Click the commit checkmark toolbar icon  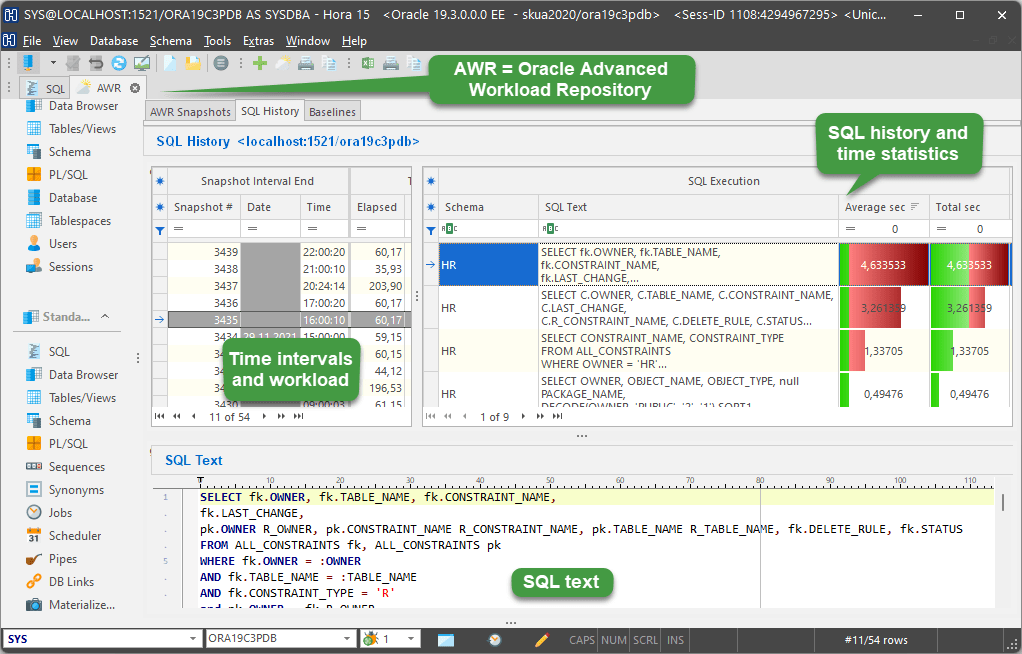click(73, 63)
